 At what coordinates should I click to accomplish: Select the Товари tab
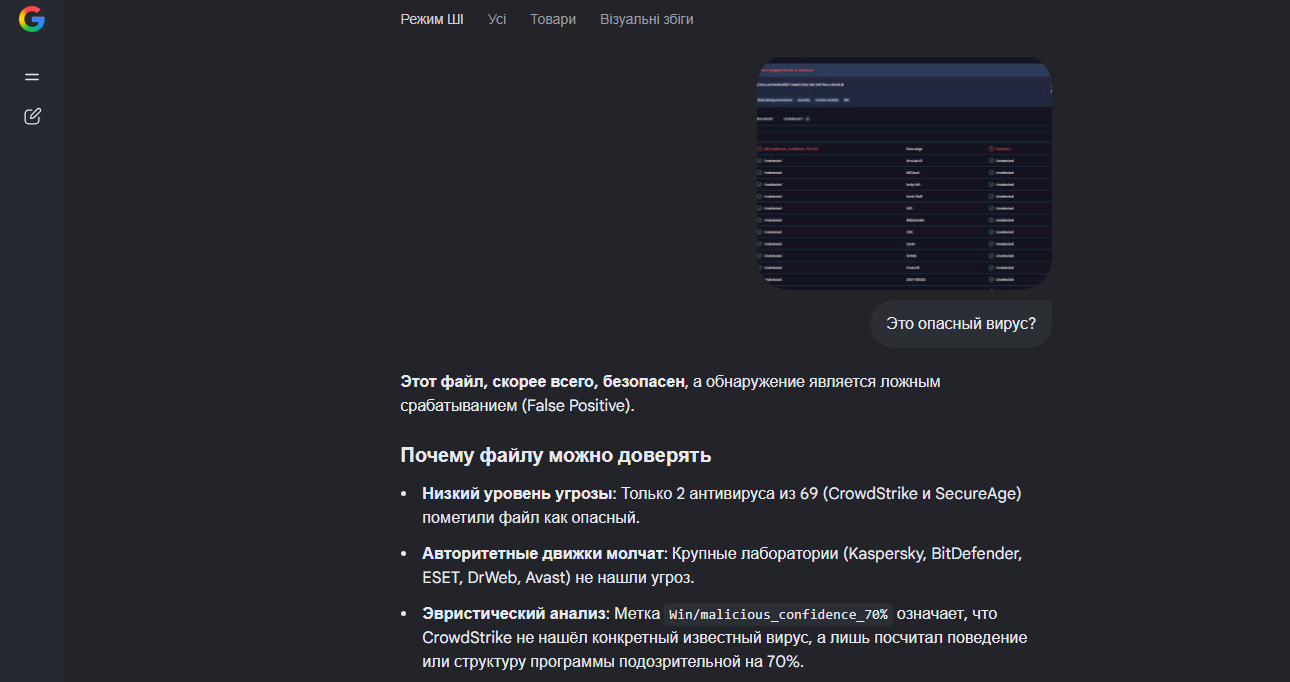tap(553, 19)
